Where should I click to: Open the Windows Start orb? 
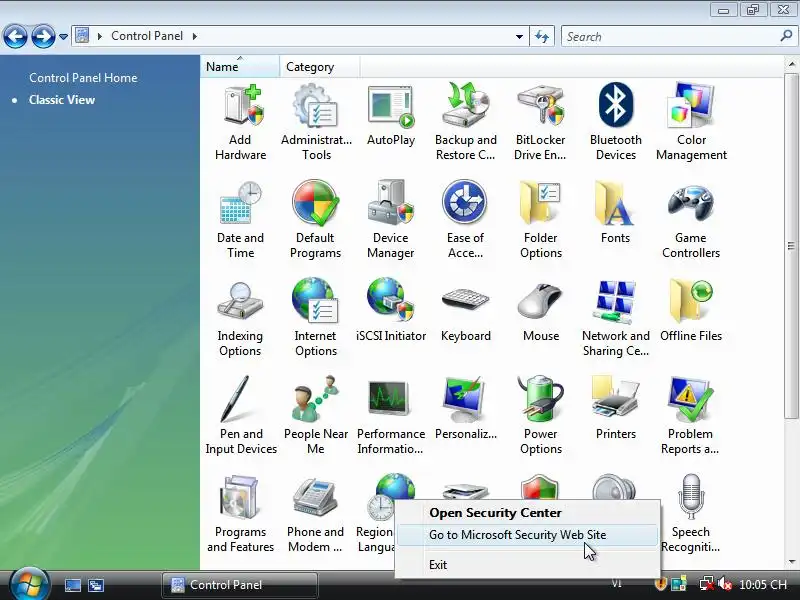pos(29,584)
